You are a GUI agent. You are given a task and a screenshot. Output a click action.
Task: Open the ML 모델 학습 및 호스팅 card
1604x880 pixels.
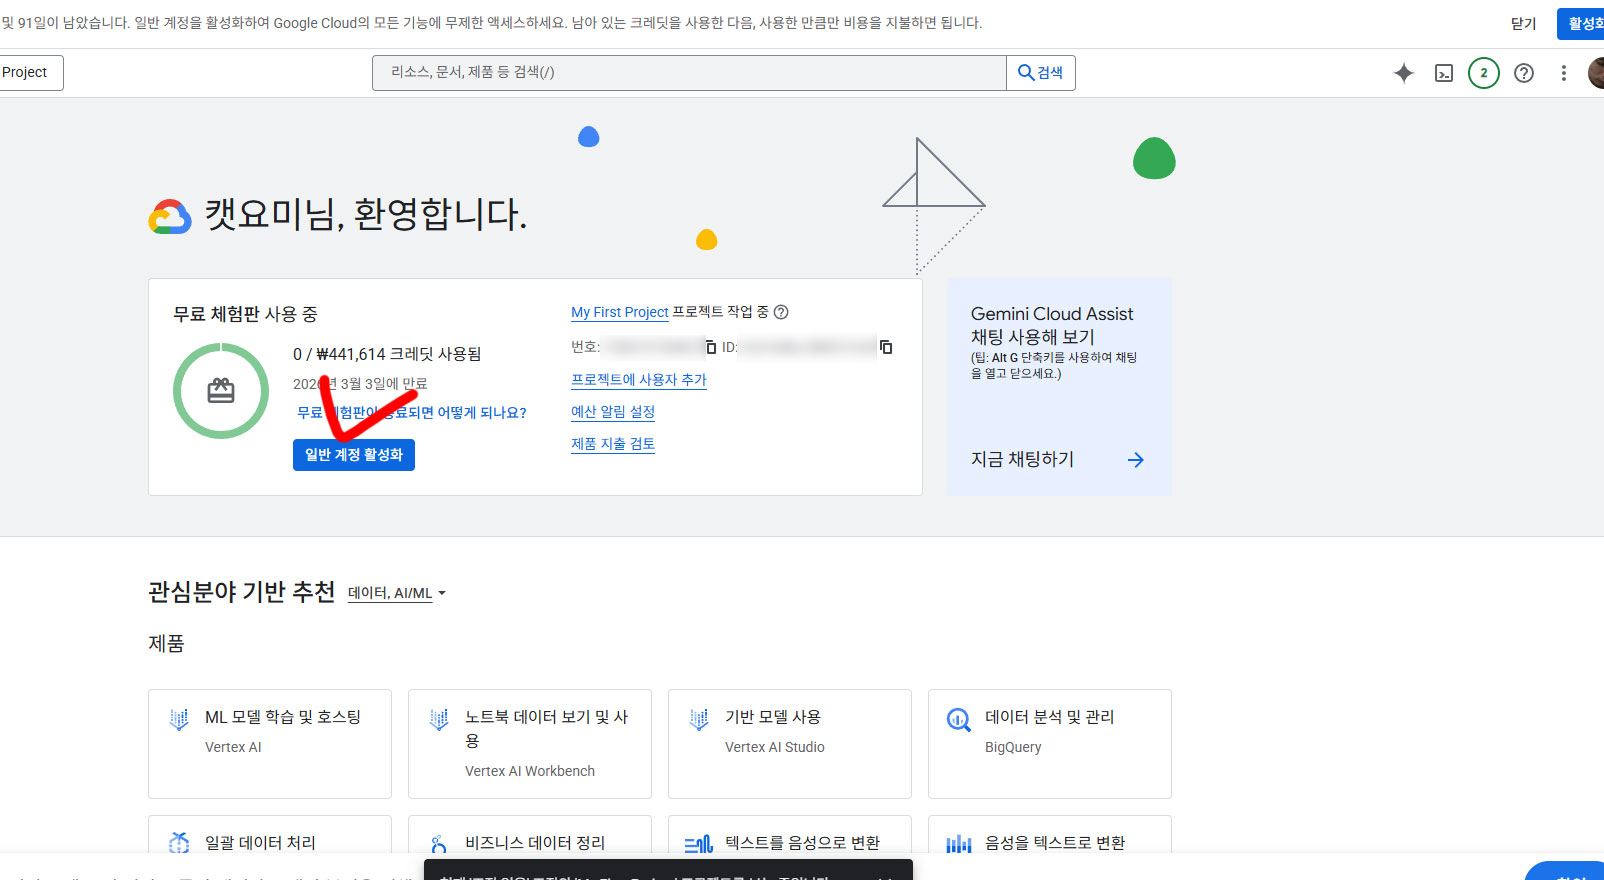(x=270, y=744)
